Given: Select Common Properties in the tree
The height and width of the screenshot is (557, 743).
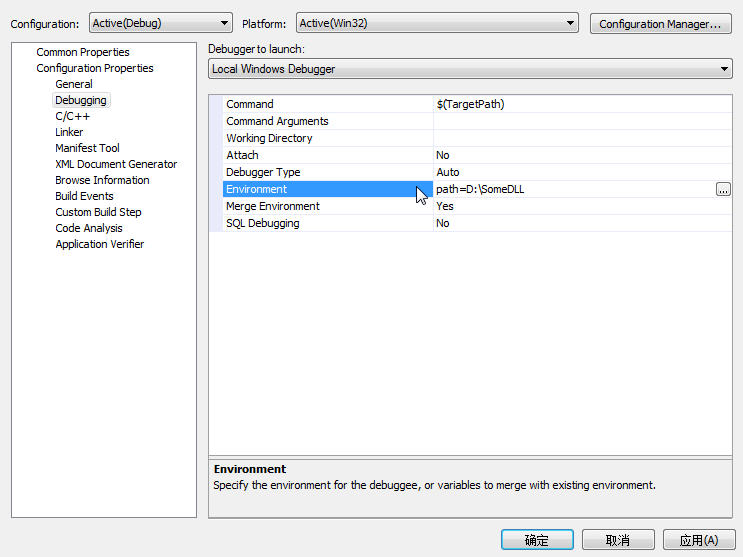Looking at the screenshot, I should (x=83, y=52).
